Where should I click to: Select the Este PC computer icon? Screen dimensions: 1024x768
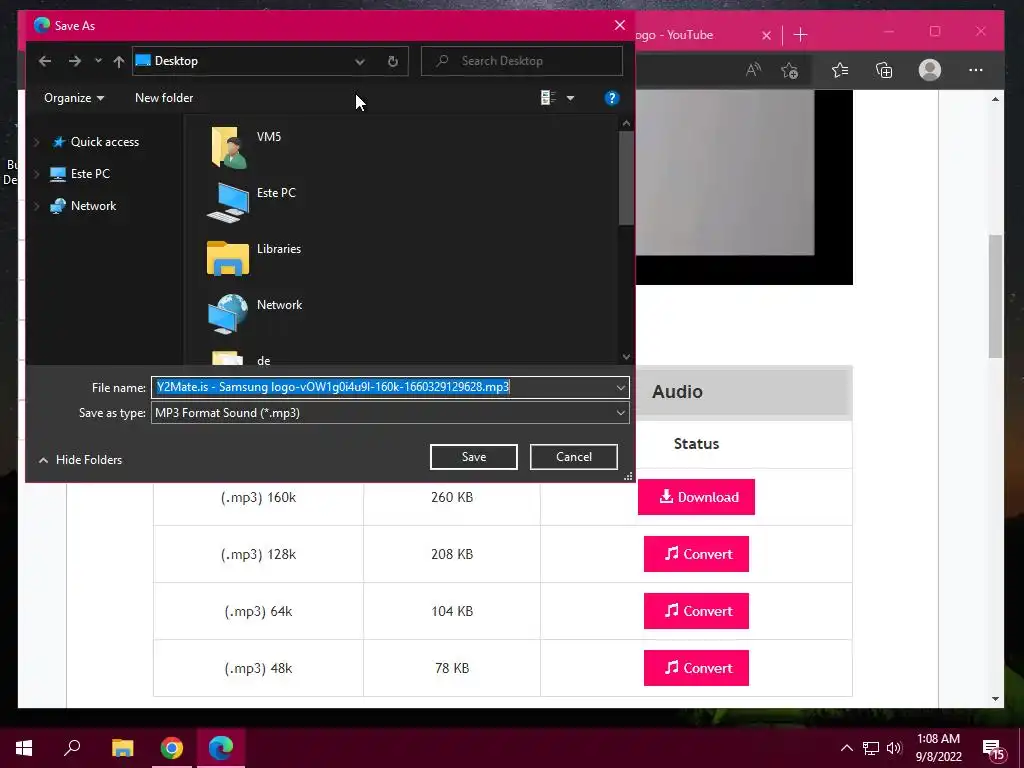pos(228,202)
